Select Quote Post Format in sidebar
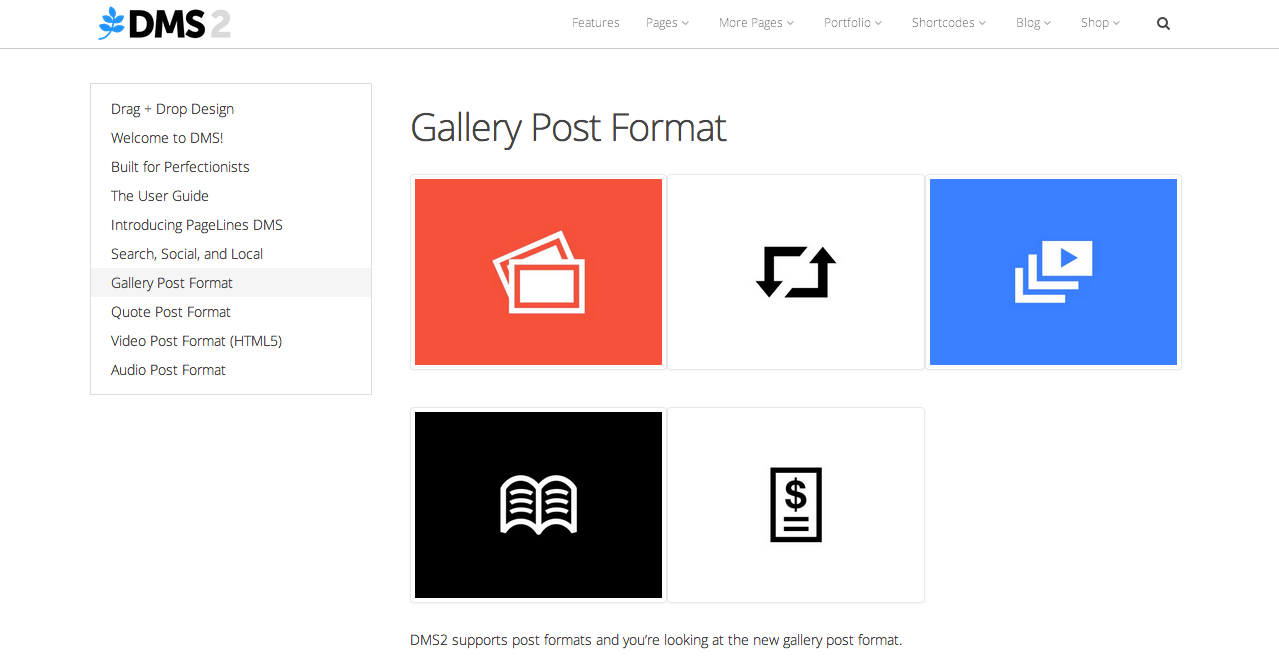Screen dimensions: 1279x660 (x=171, y=312)
